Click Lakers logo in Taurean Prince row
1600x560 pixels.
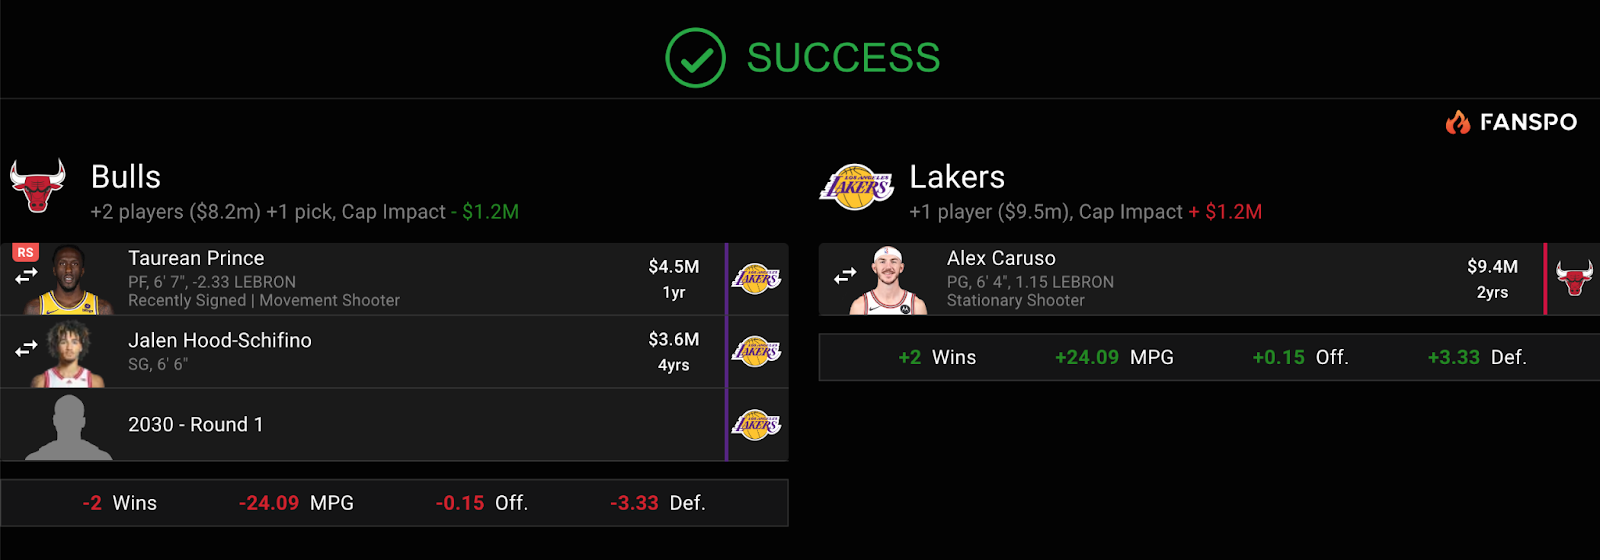[756, 279]
